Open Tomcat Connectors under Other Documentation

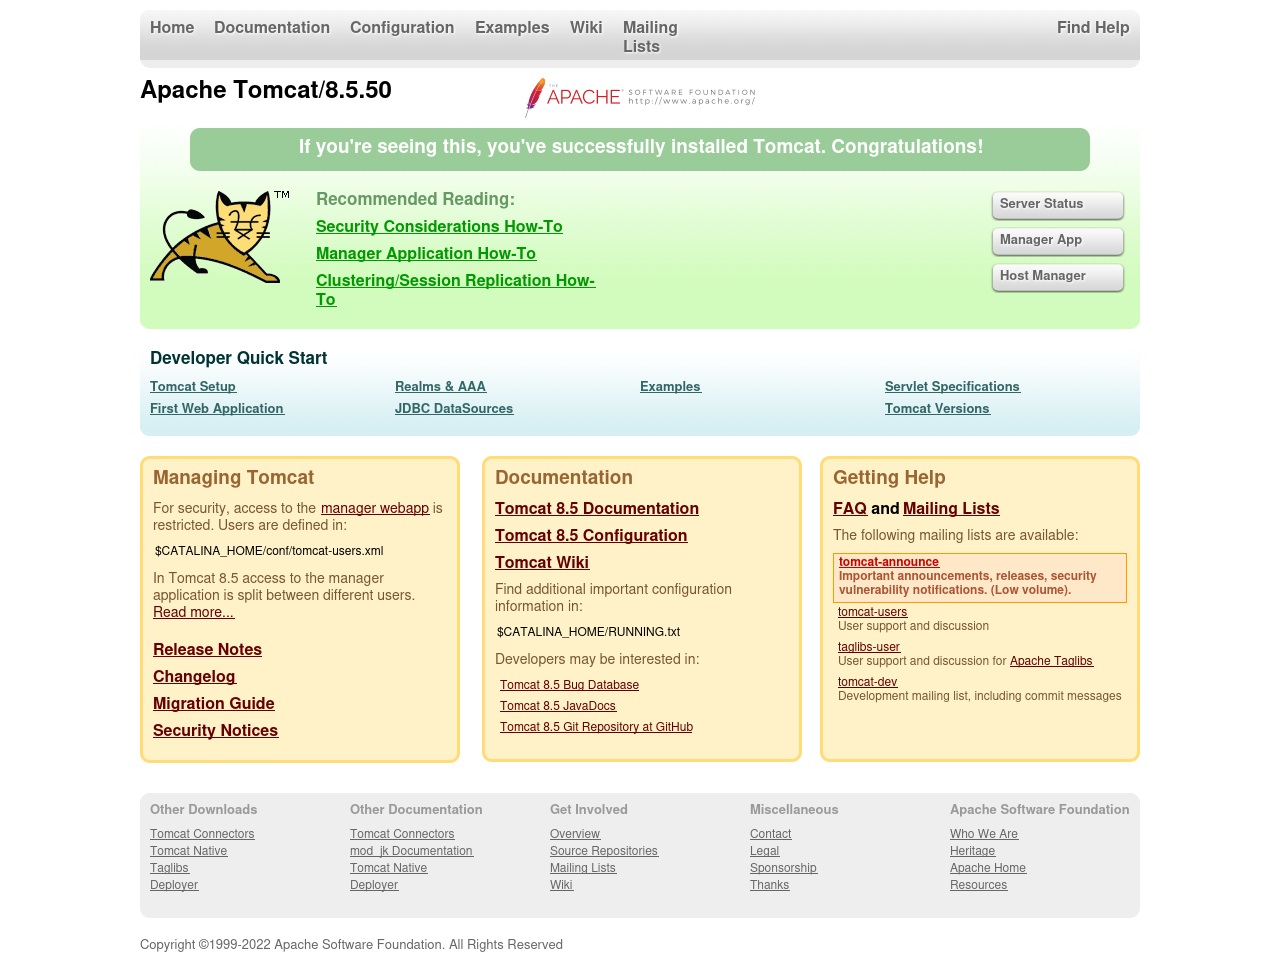pyautogui.click(x=402, y=834)
